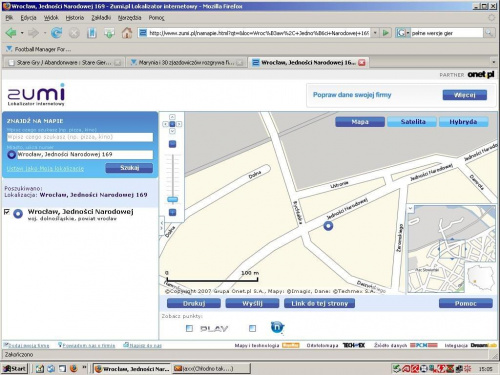
Task: Click the Link do tej strony button
Action: 319,303
